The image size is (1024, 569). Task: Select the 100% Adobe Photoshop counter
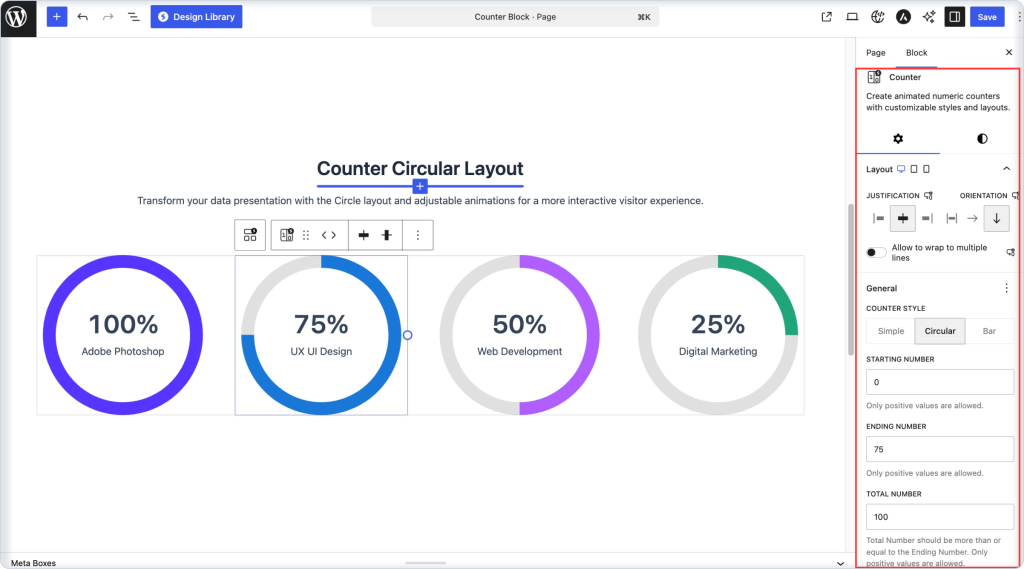[123, 335]
